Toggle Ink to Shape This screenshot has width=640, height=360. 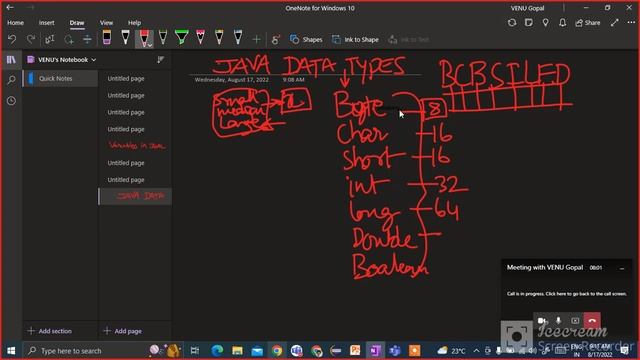(x=355, y=40)
